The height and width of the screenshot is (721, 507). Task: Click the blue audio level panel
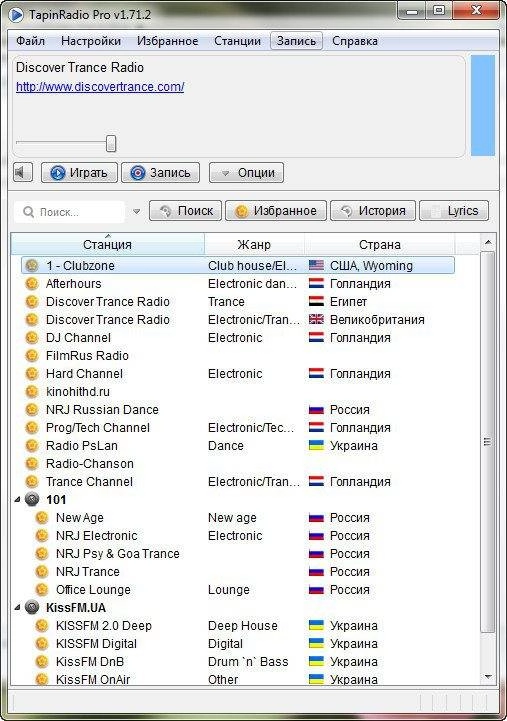click(483, 105)
